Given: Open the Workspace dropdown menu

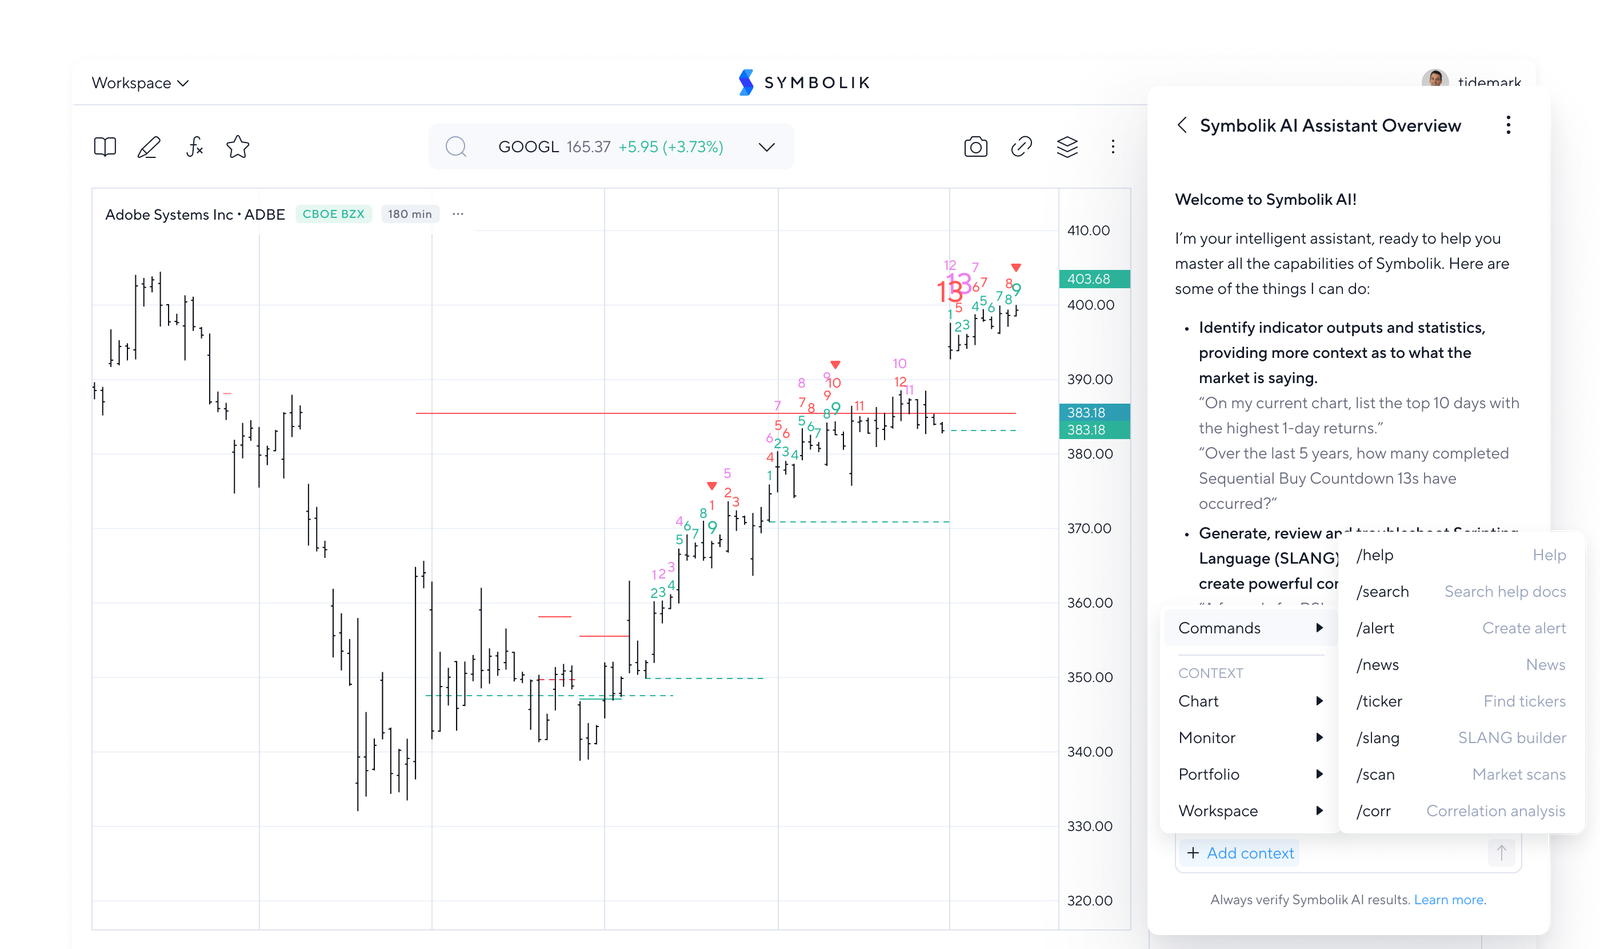Looking at the screenshot, I should 140,83.
